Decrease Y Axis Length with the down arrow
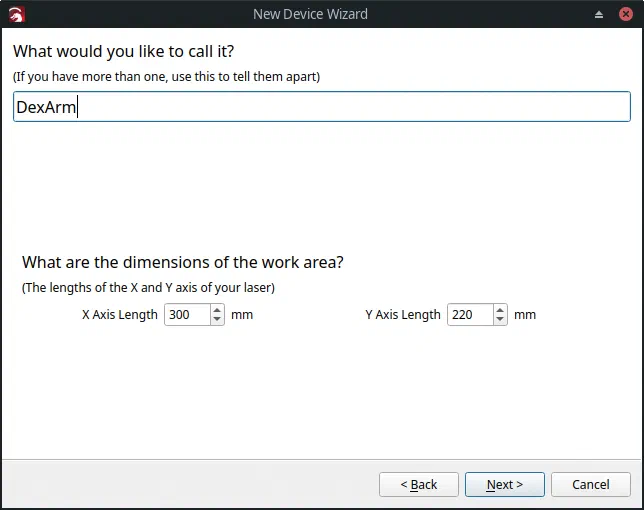This screenshot has width=644, height=510. click(x=500, y=319)
